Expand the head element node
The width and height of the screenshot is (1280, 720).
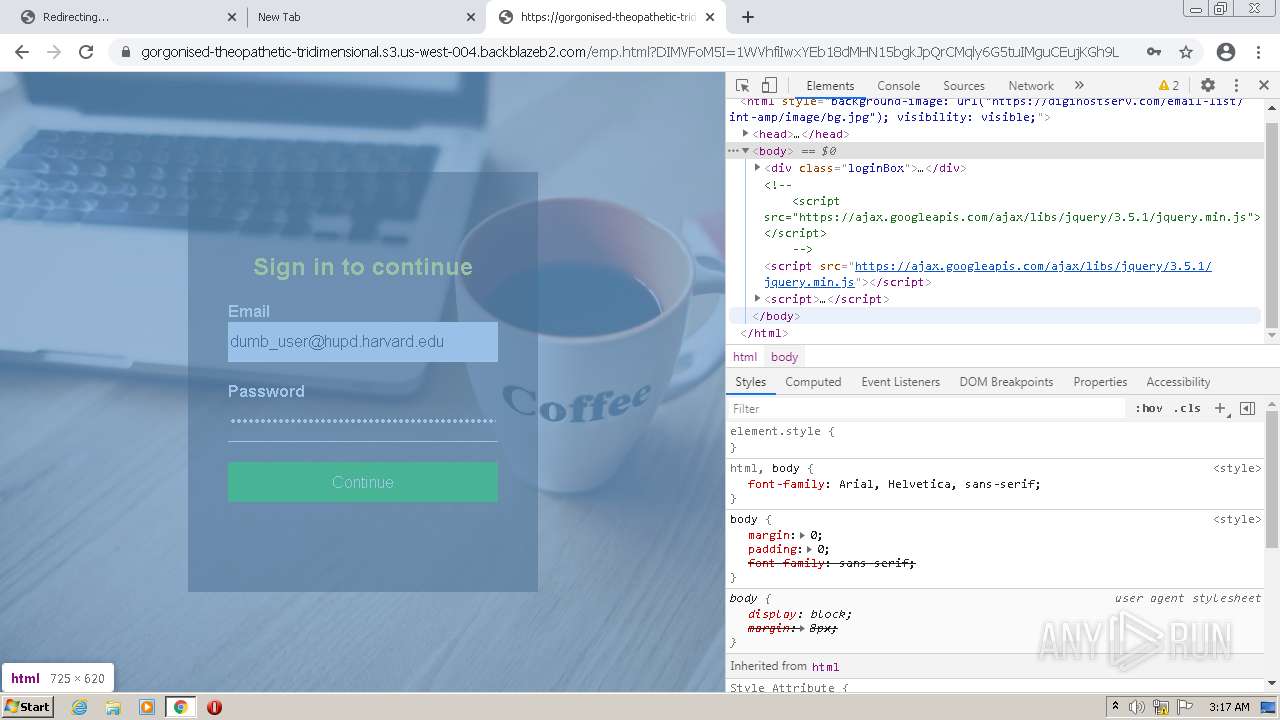pos(745,134)
